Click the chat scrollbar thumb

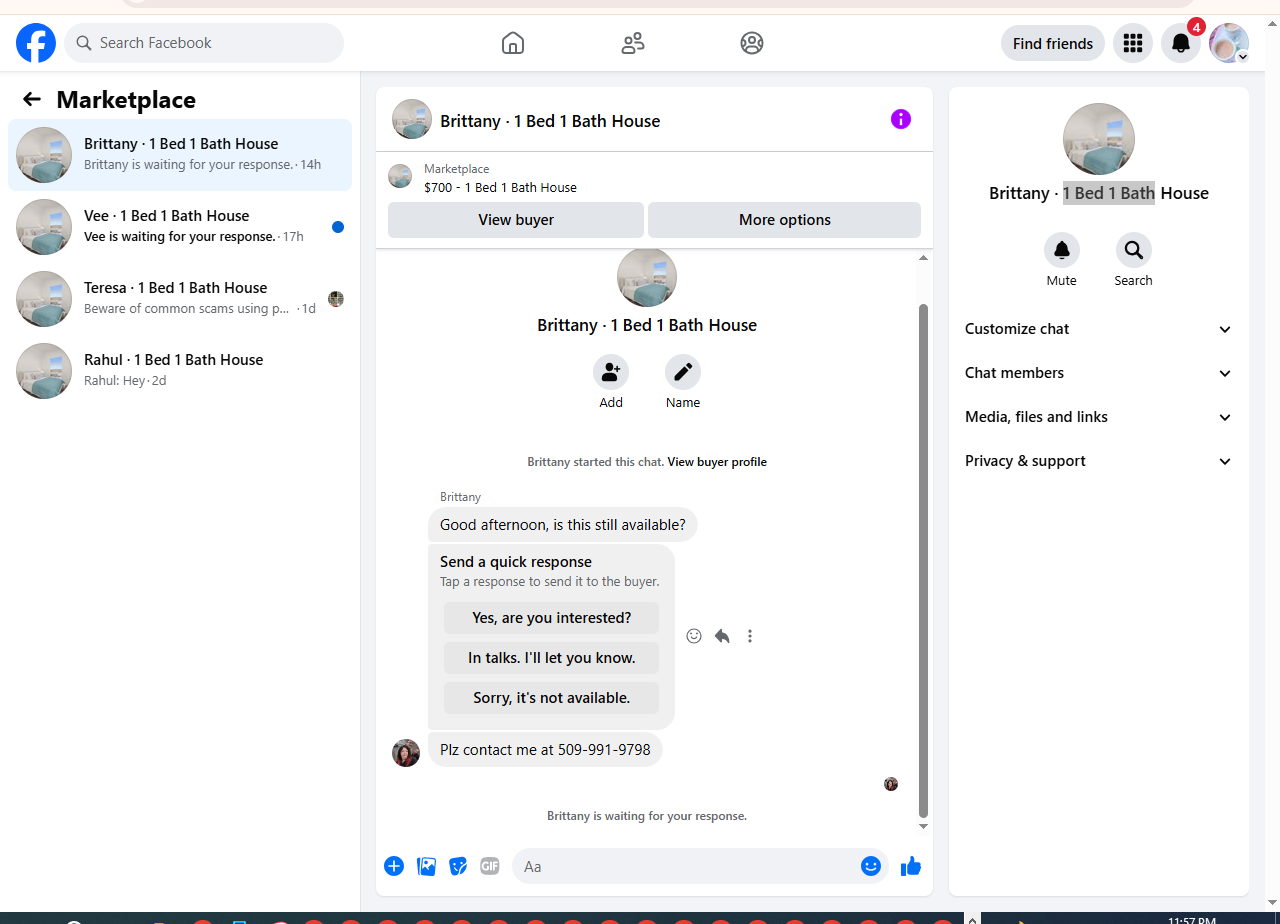[x=923, y=560]
